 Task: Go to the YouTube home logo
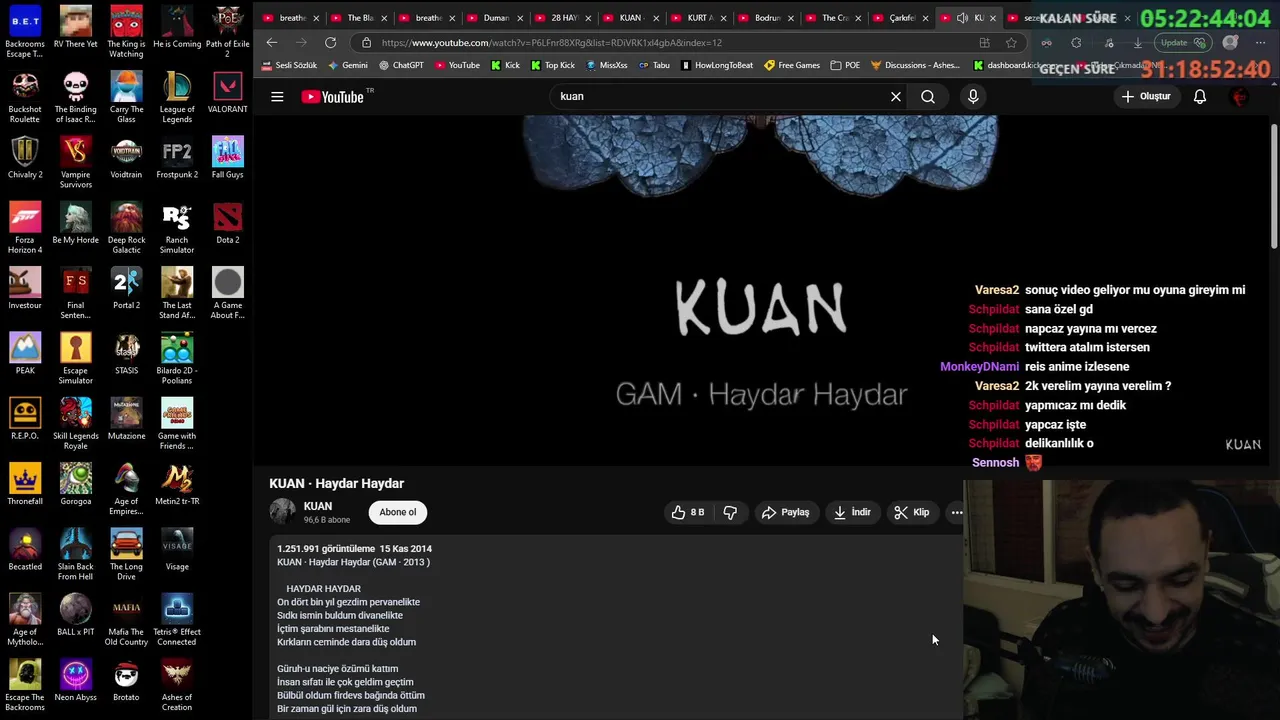332,97
